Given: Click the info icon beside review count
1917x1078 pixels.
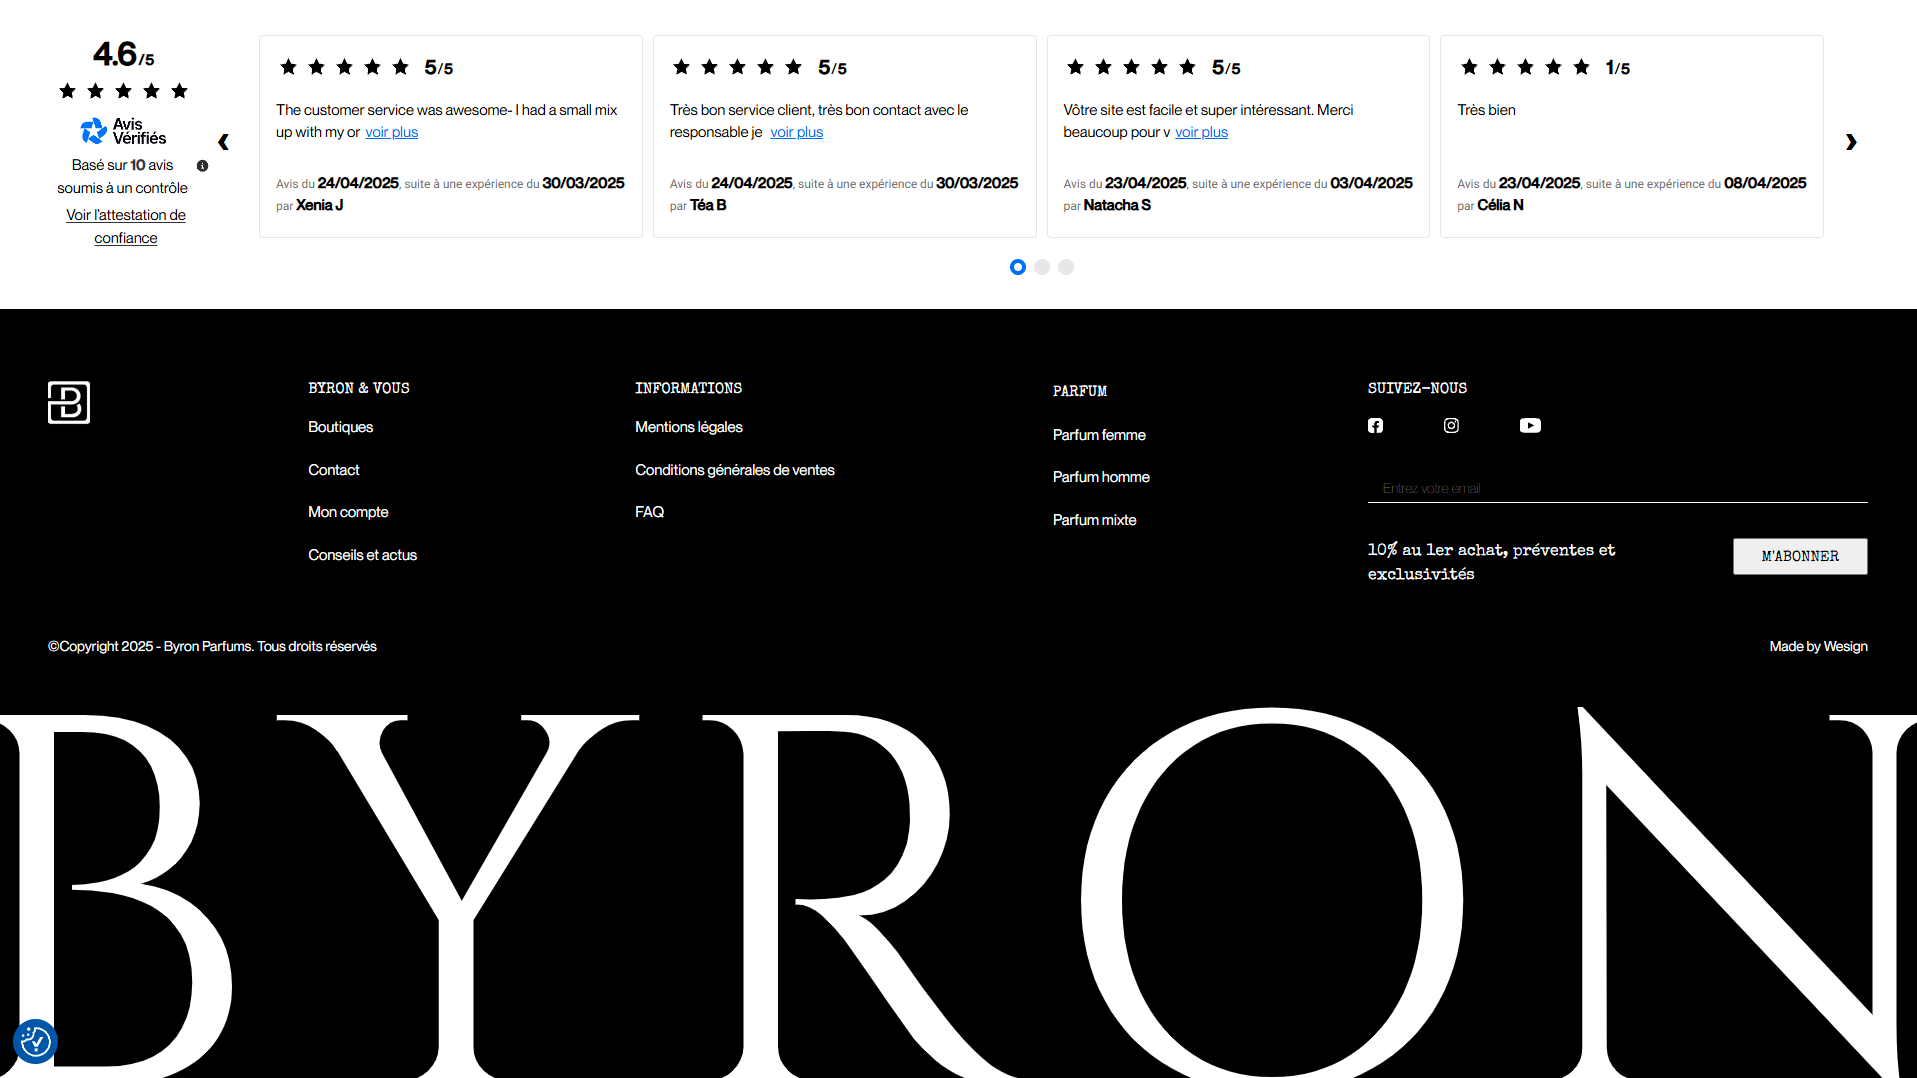Looking at the screenshot, I should click(x=202, y=166).
